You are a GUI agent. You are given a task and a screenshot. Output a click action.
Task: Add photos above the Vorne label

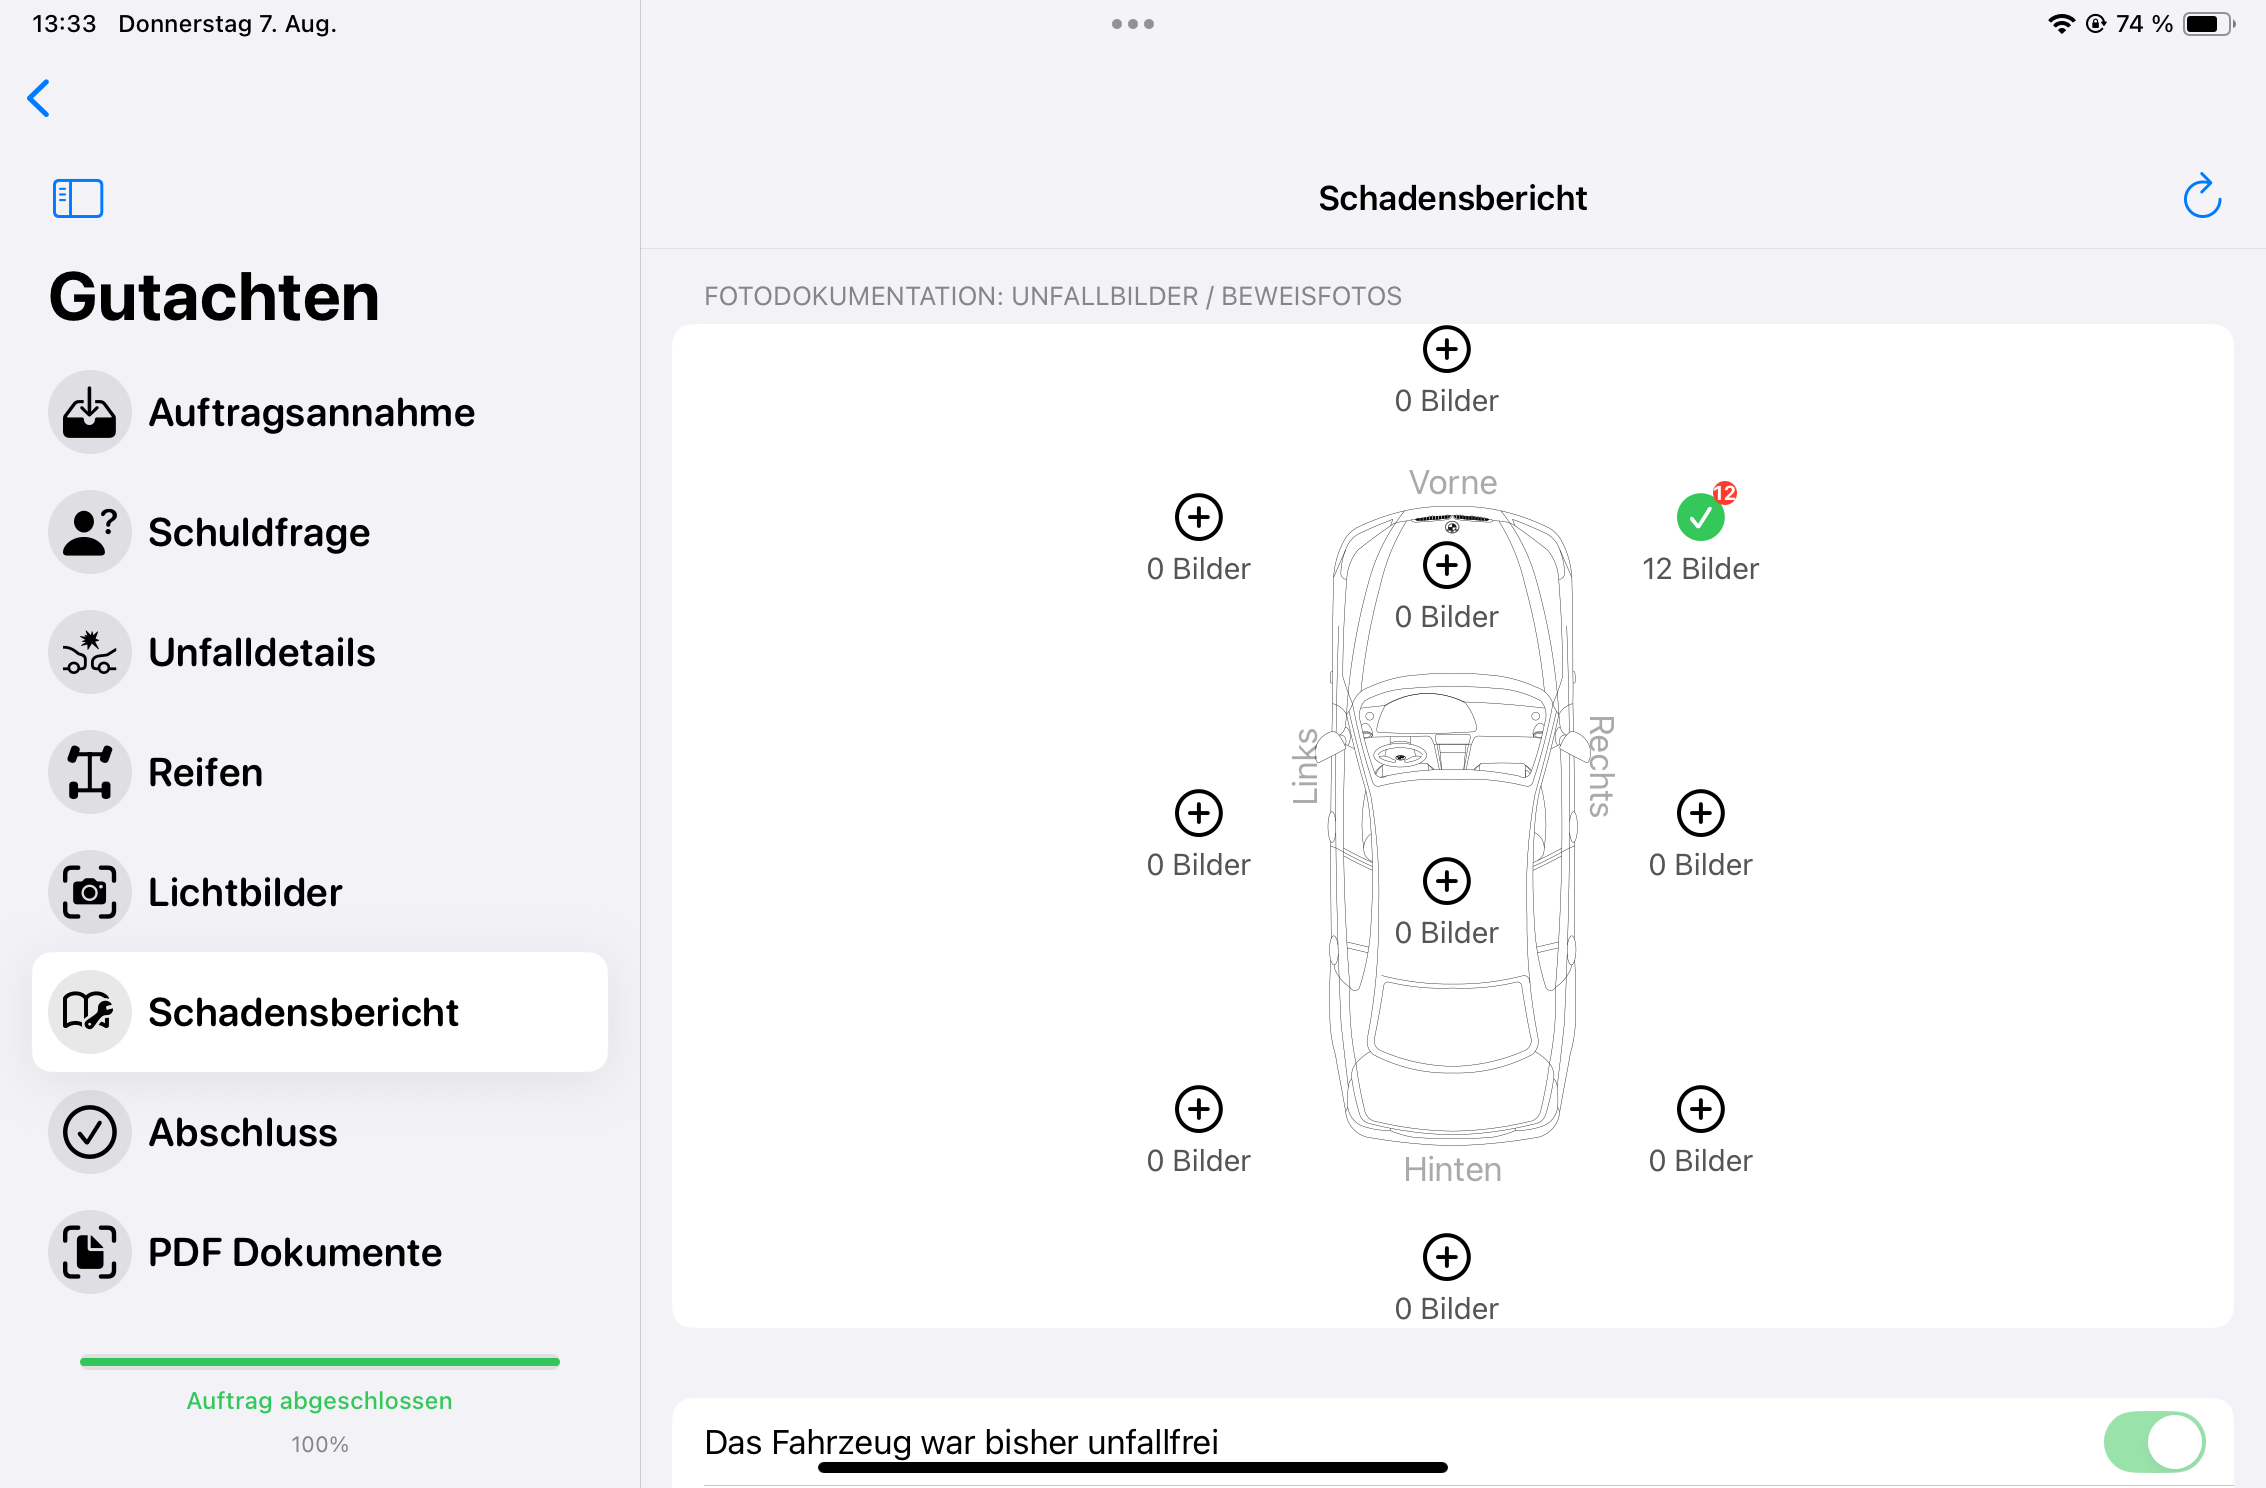pyautogui.click(x=1446, y=350)
